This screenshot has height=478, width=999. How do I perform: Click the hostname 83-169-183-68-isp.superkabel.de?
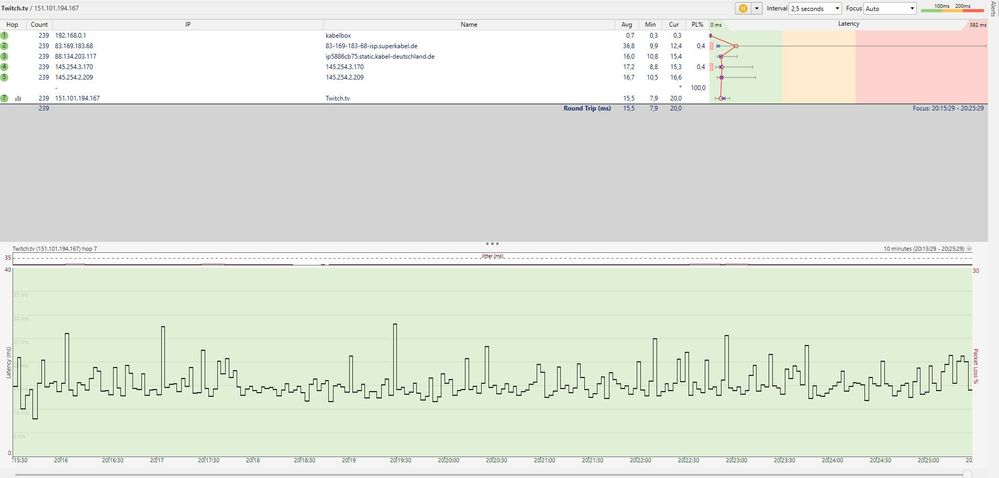pos(371,46)
